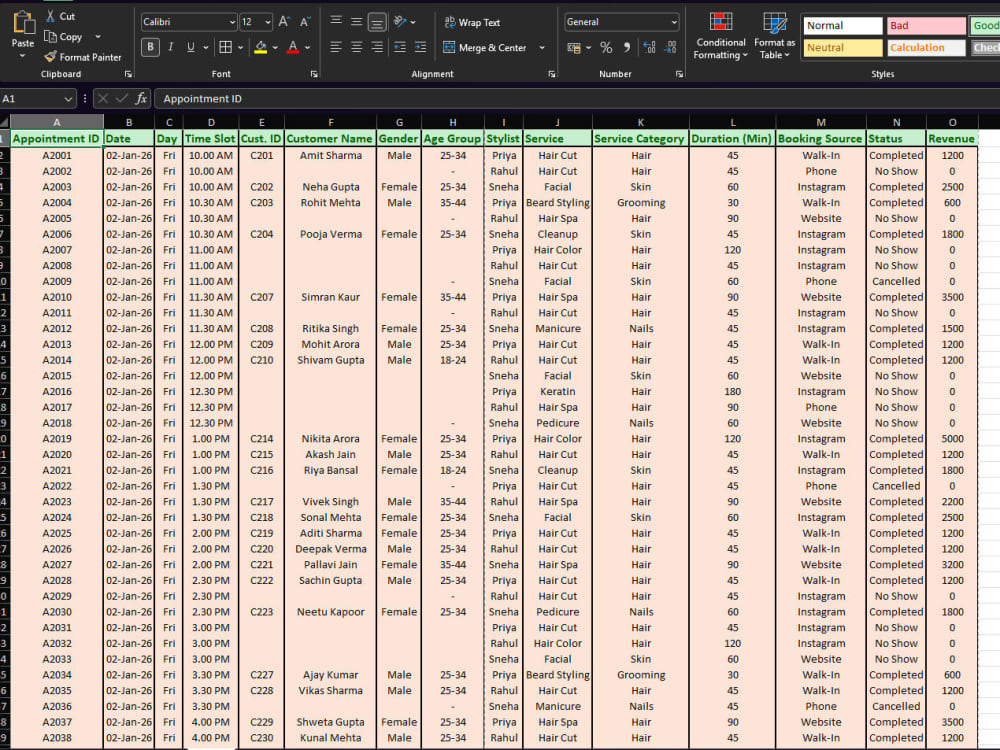Click the Select All corner triangle
Image resolution: width=1000 pixels, height=750 pixels.
click(4, 122)
